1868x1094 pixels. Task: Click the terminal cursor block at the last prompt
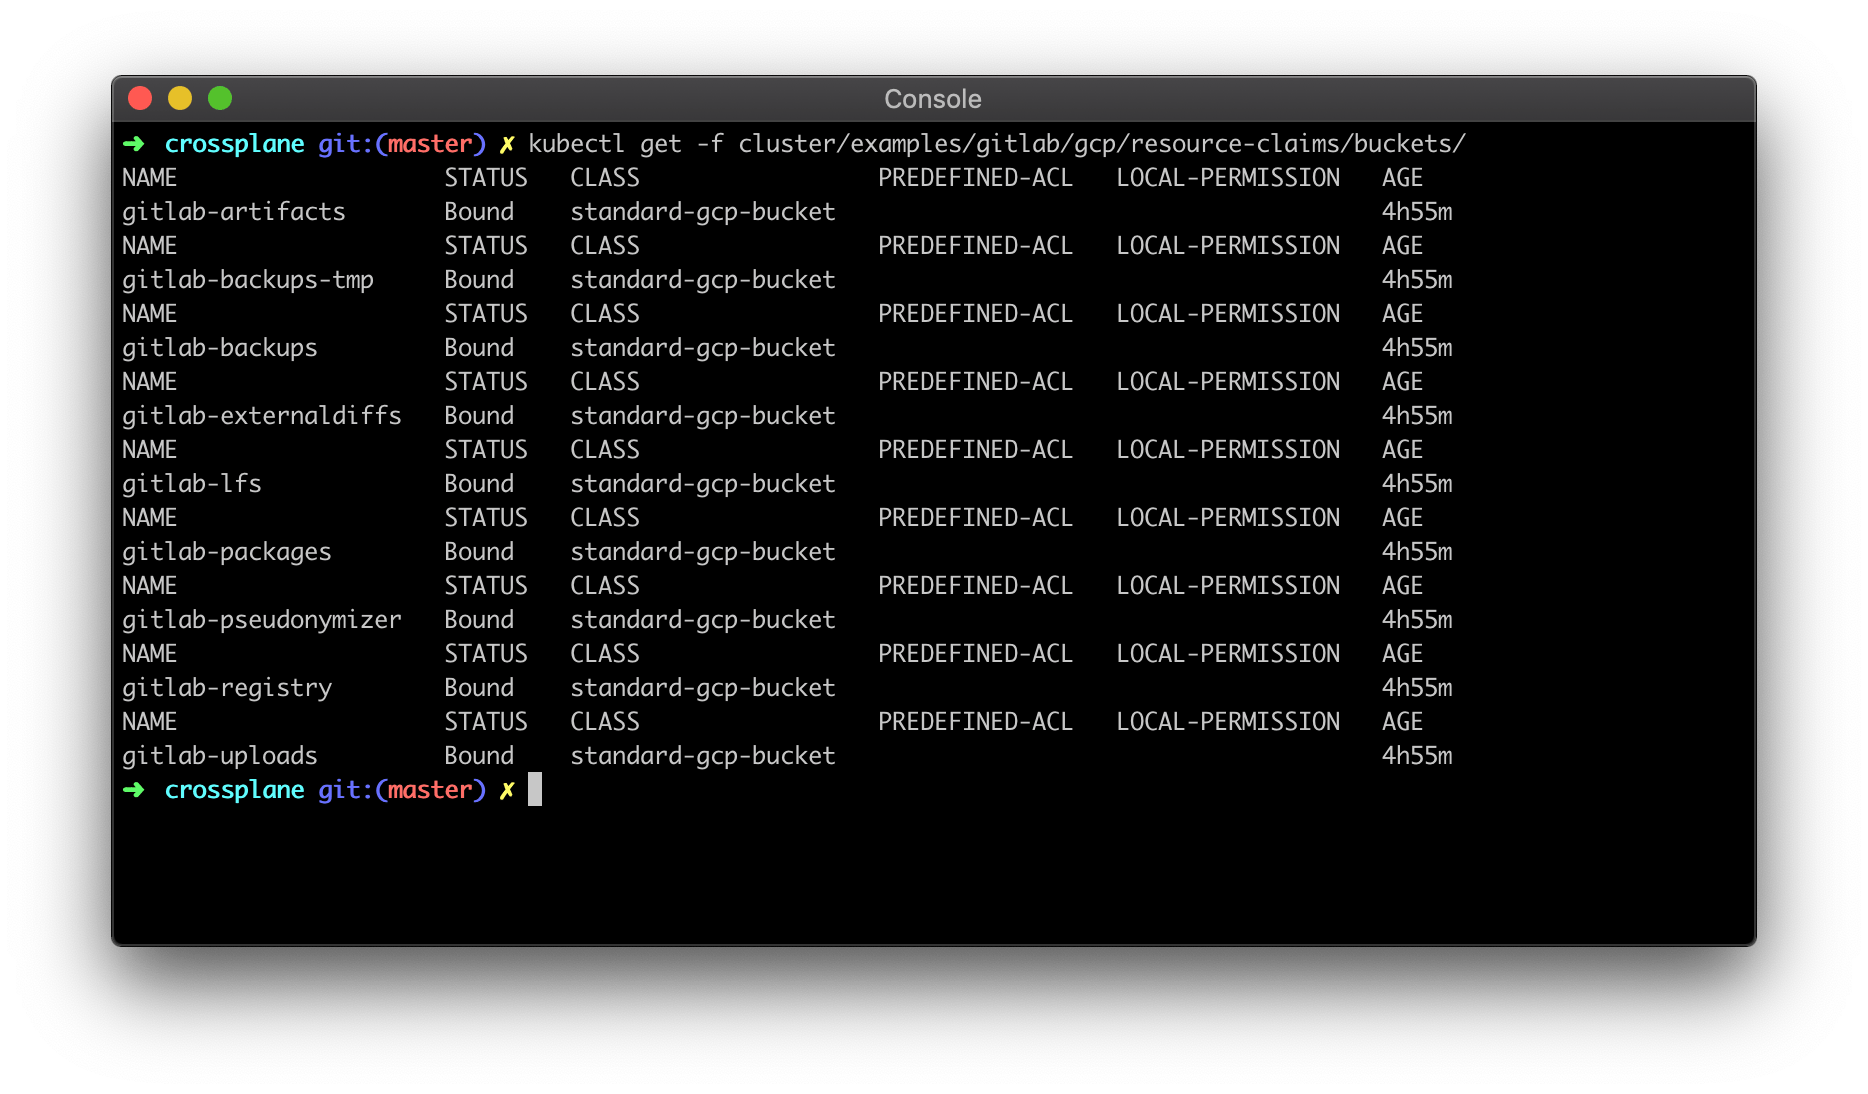point(535,789)
